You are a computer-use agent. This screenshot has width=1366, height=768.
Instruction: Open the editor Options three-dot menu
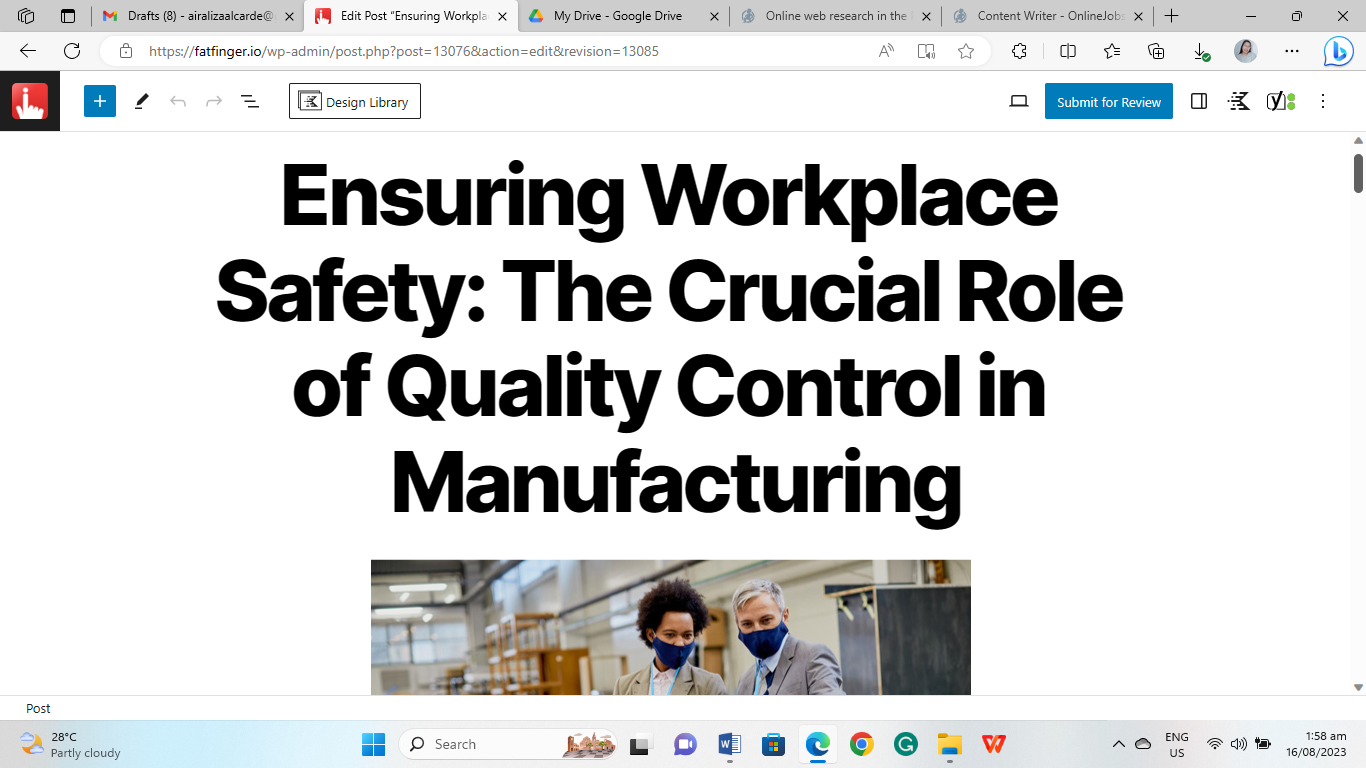(1323, 101)
